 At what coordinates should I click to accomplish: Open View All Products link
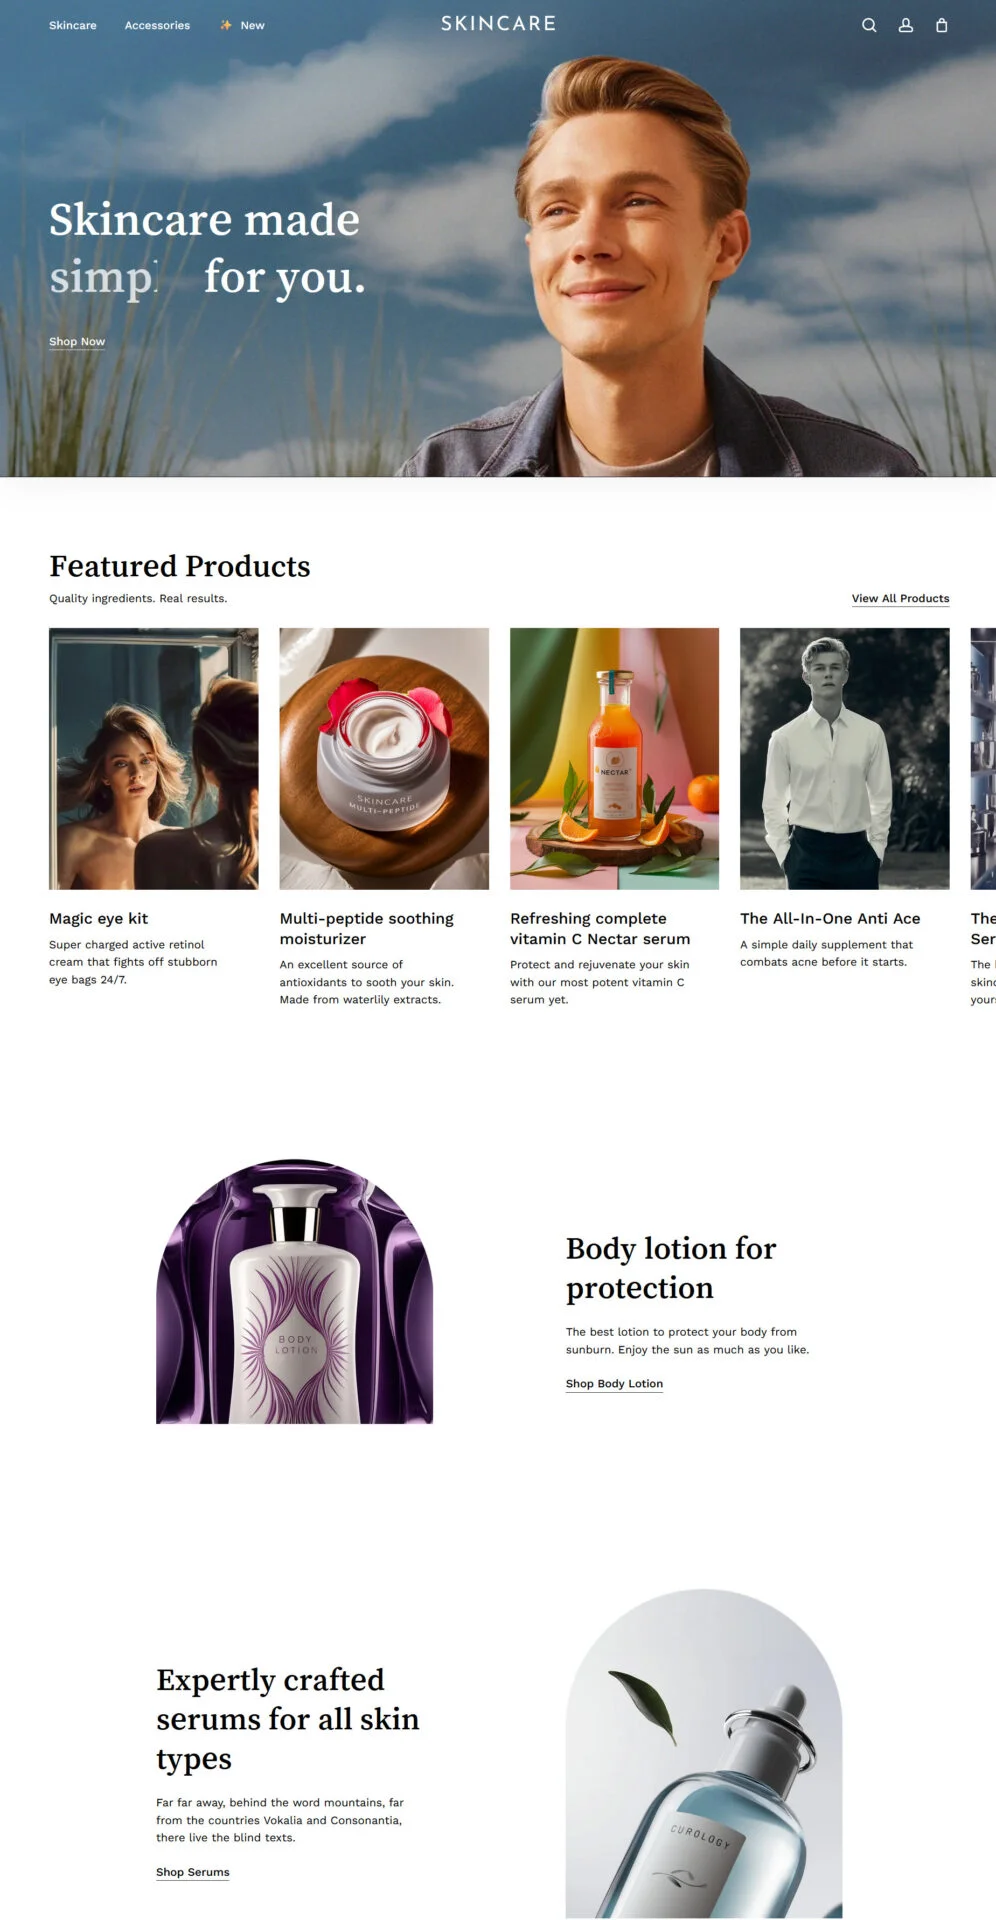click(900, 598)
